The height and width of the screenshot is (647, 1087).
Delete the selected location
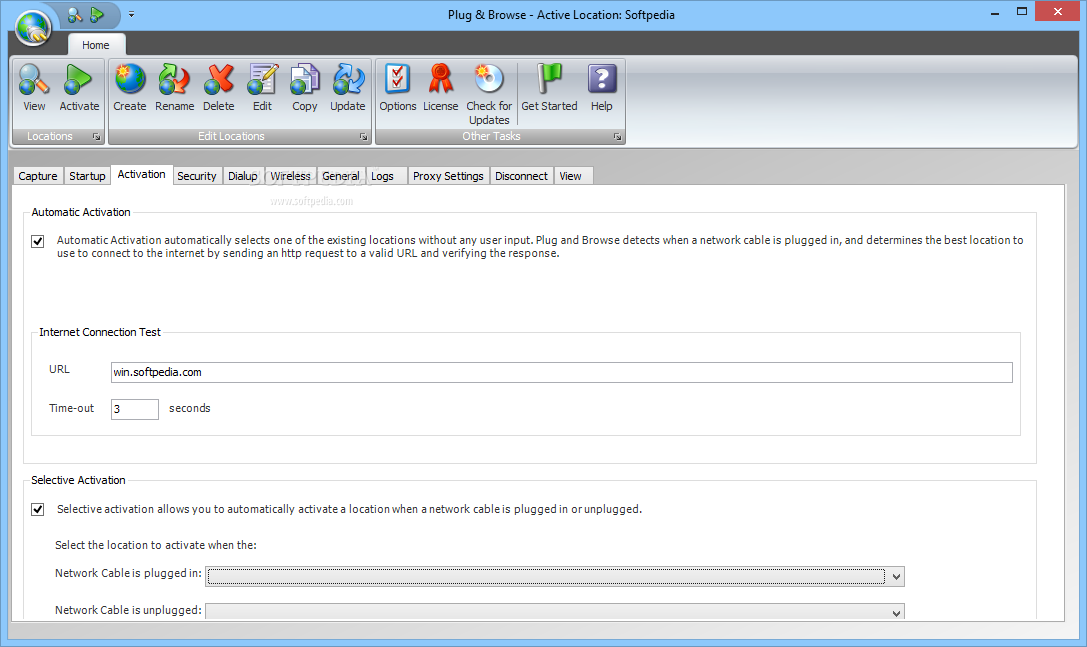[218, 88]
